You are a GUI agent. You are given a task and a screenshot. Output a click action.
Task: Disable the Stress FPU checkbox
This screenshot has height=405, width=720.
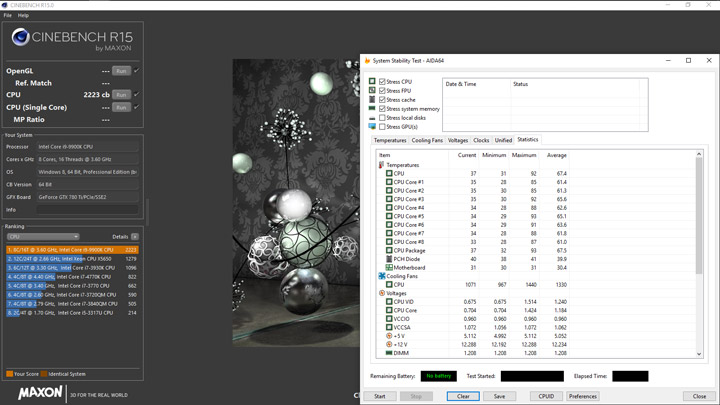[382, 91]
